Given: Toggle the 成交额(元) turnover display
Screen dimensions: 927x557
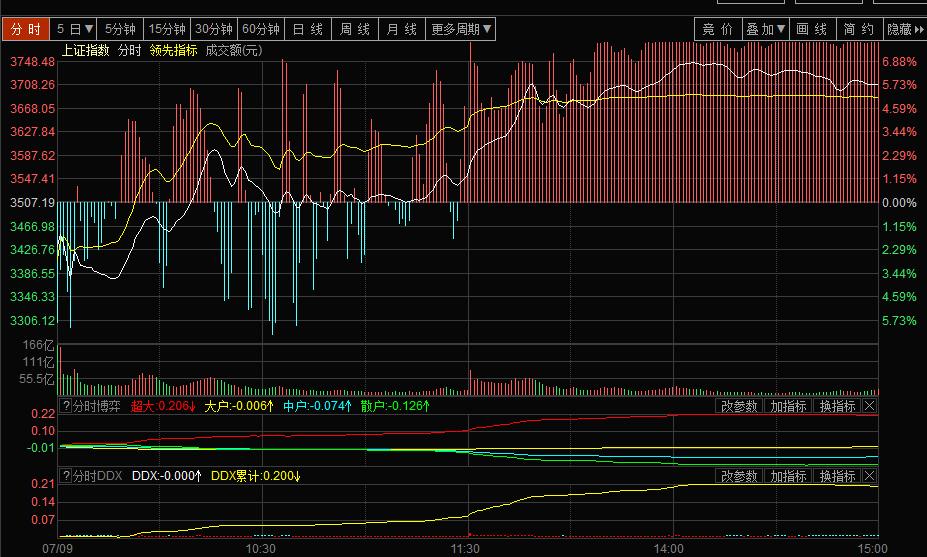Looking at the screenshot, I should pos(233,50).
